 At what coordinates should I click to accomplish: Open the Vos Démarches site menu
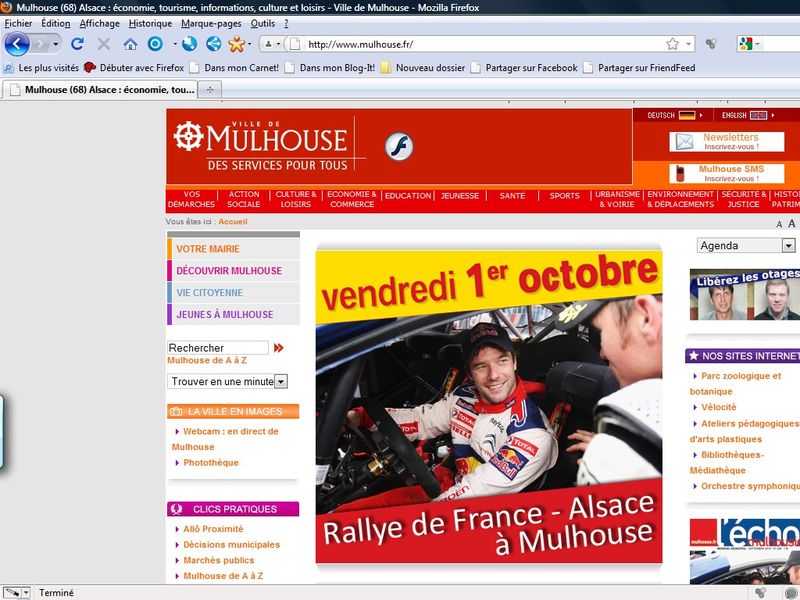191,199
